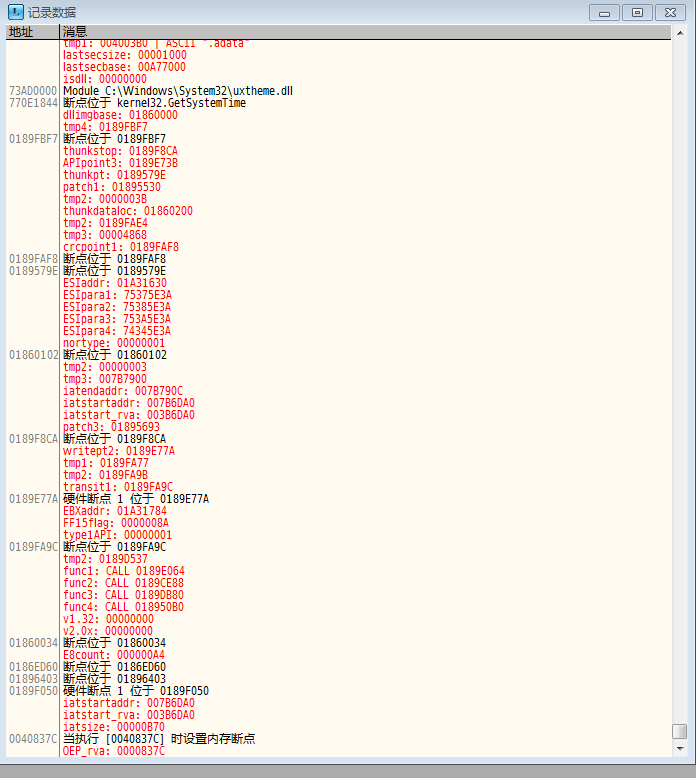This screenshot has height=778, width=696.
Task: Minimize the 记录数据 window
Action: 604,13
